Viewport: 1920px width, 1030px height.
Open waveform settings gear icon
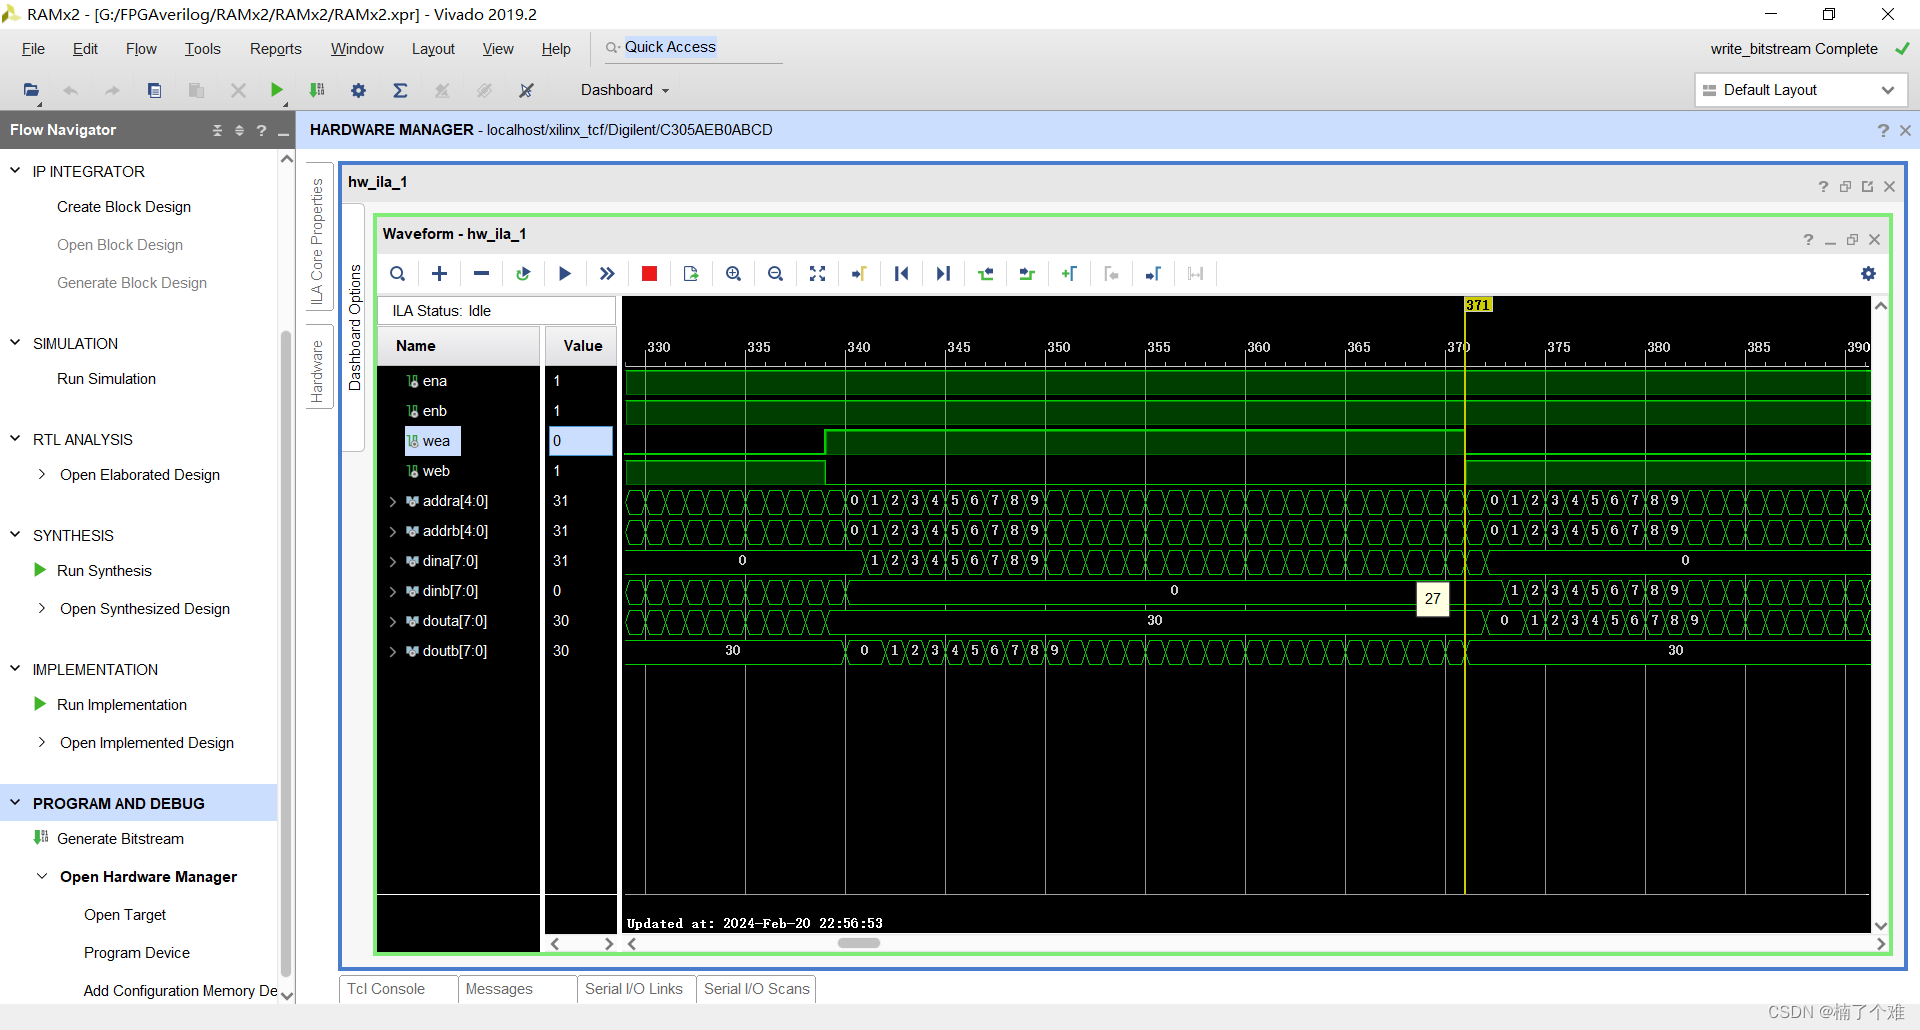click(x=1868, y=274)
